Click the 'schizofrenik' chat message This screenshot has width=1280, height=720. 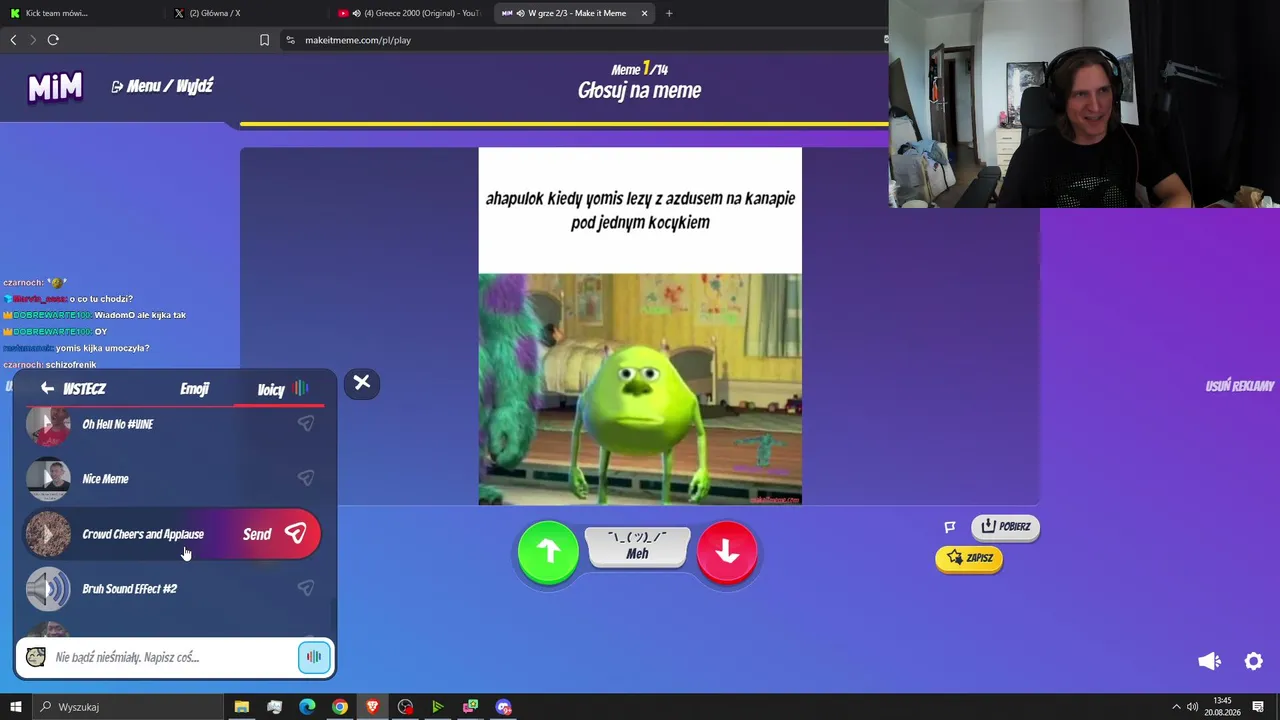click(71, 365)
